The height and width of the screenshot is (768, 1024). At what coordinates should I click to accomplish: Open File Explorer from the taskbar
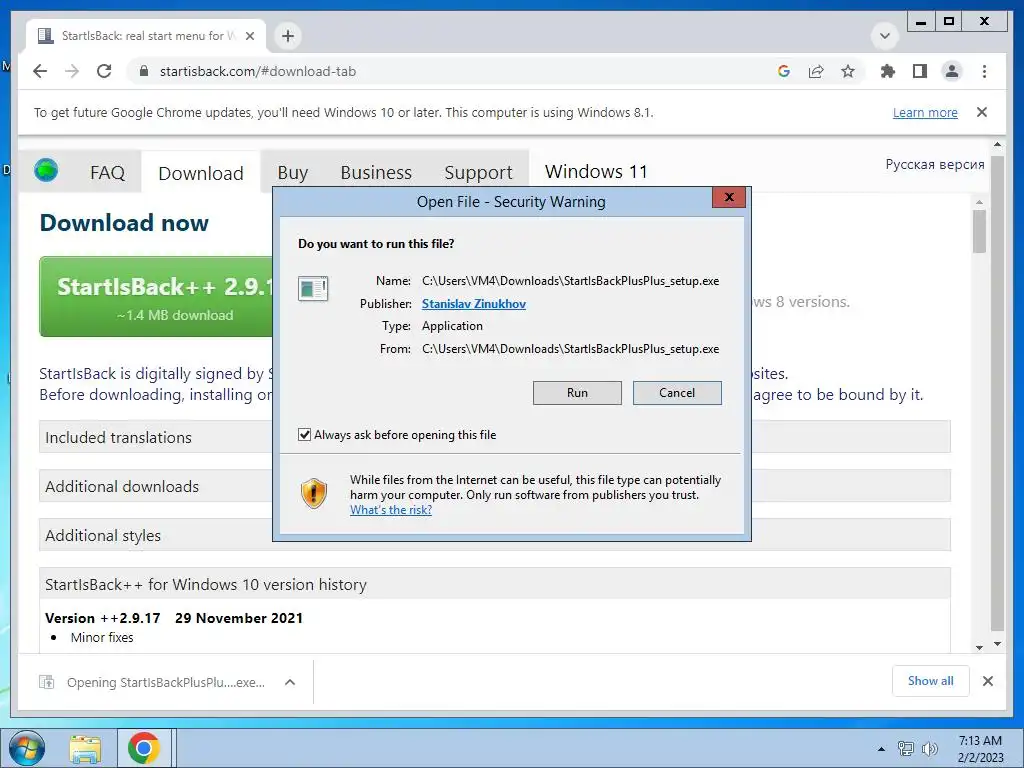pyautogui.click(x=86, y=748)
